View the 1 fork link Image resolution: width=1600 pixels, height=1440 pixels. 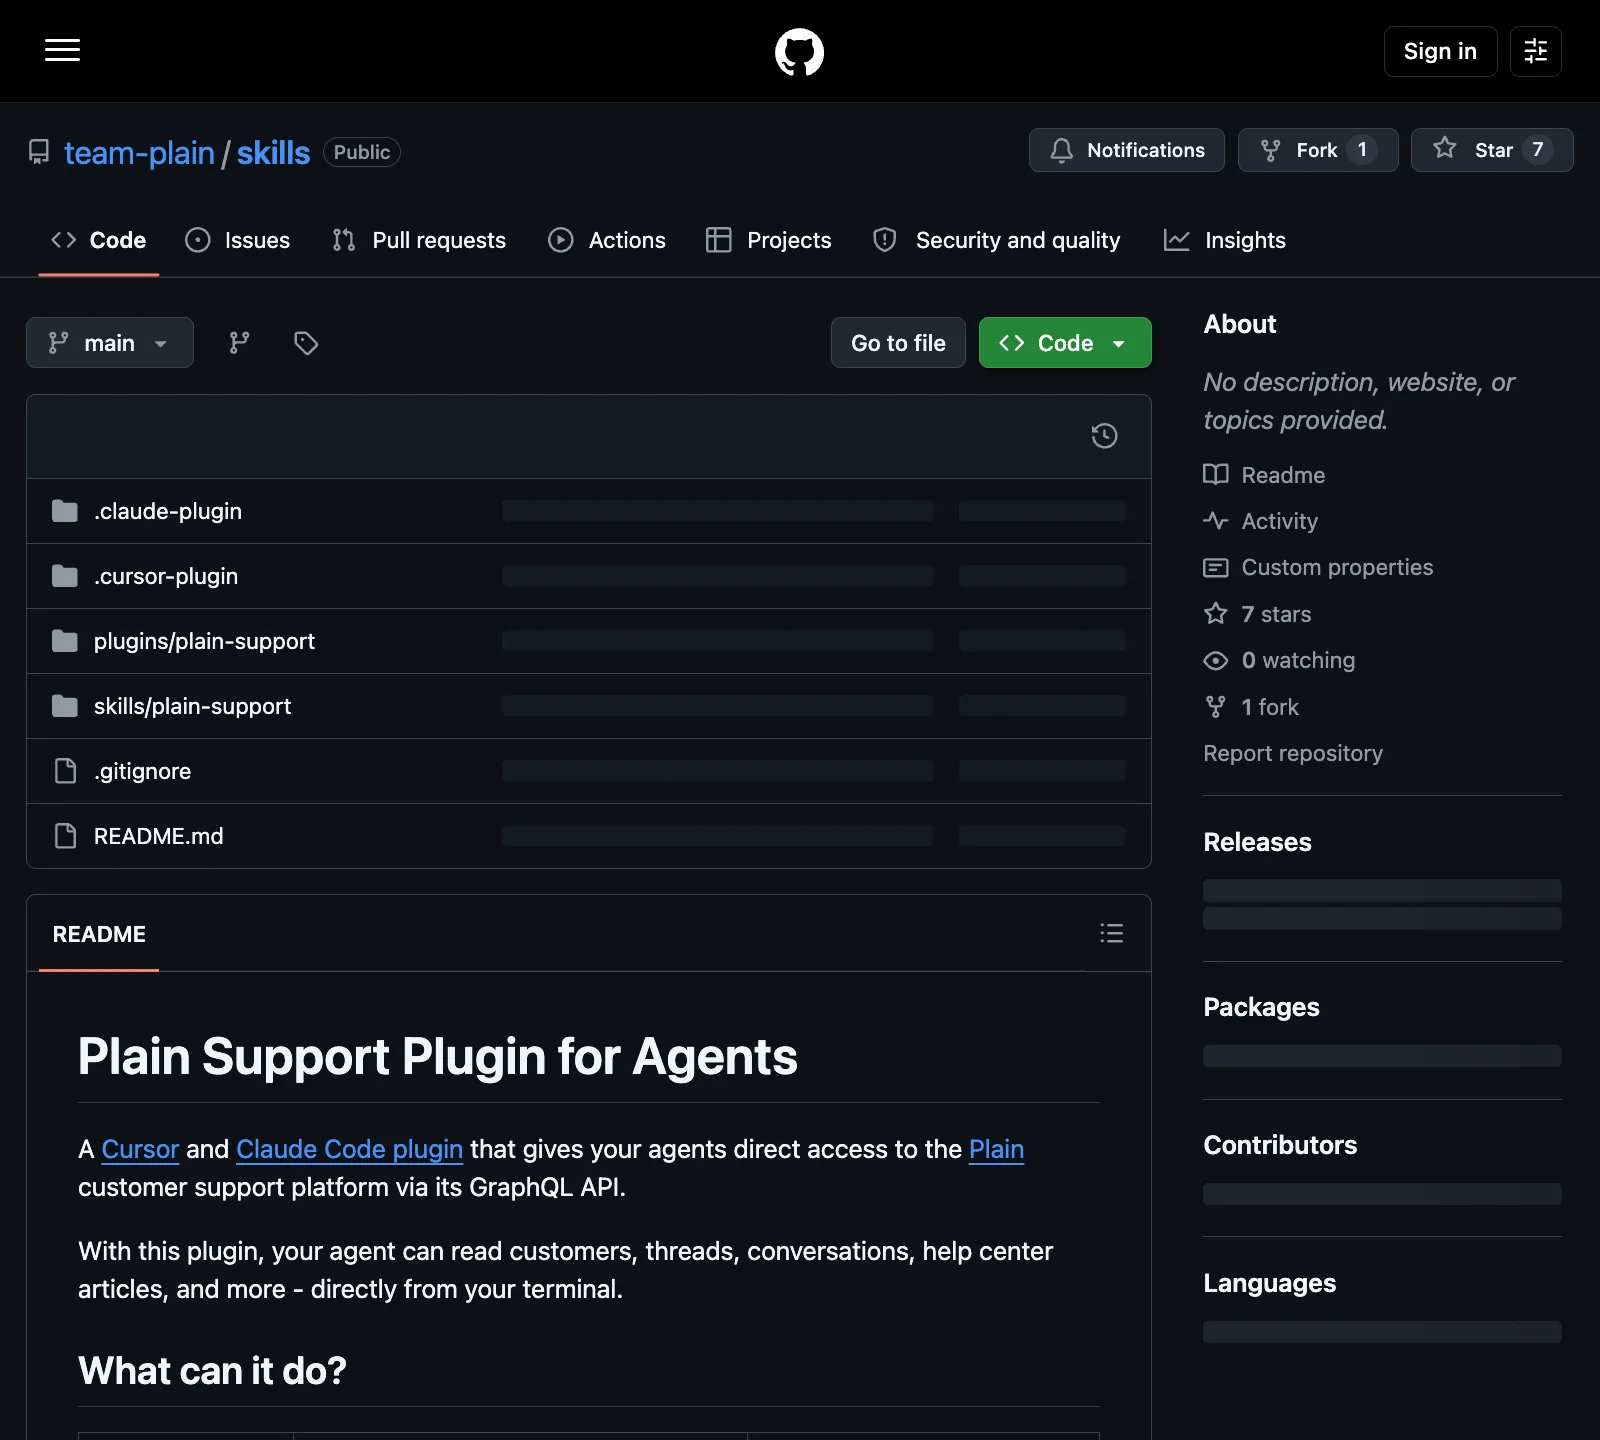pyautogui.click(x=1251, y=707)
